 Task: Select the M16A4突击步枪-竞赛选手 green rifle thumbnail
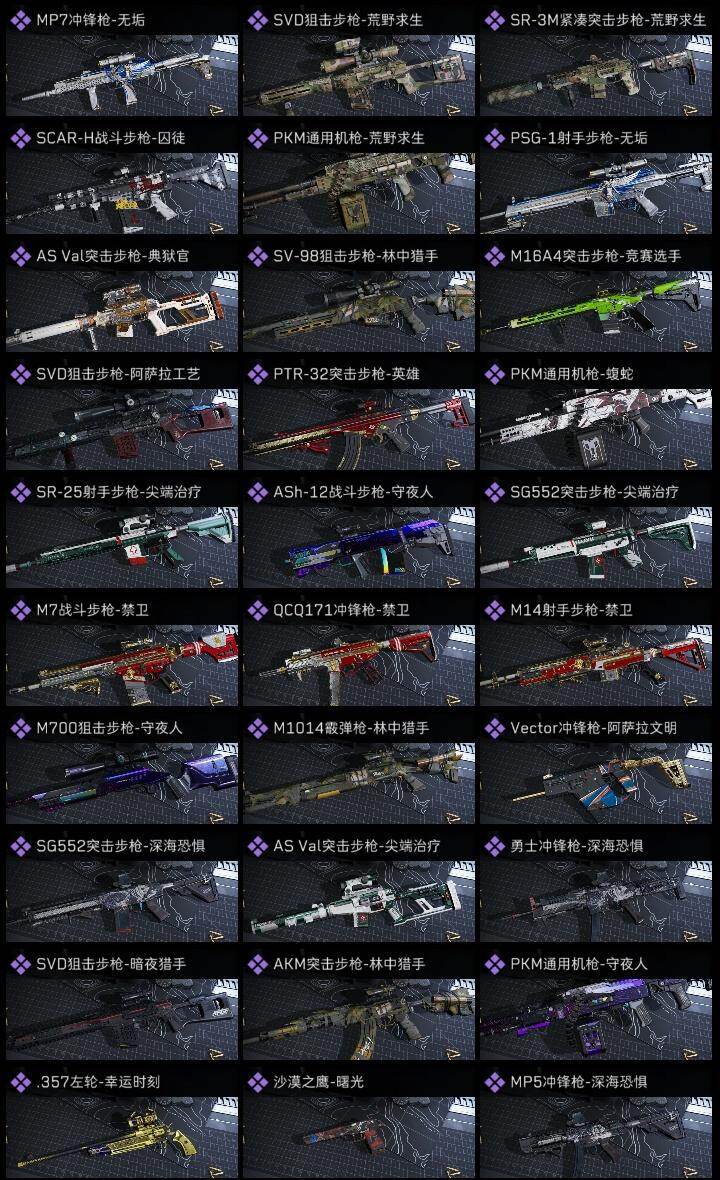pyautogui.click(x=596, y=312)
